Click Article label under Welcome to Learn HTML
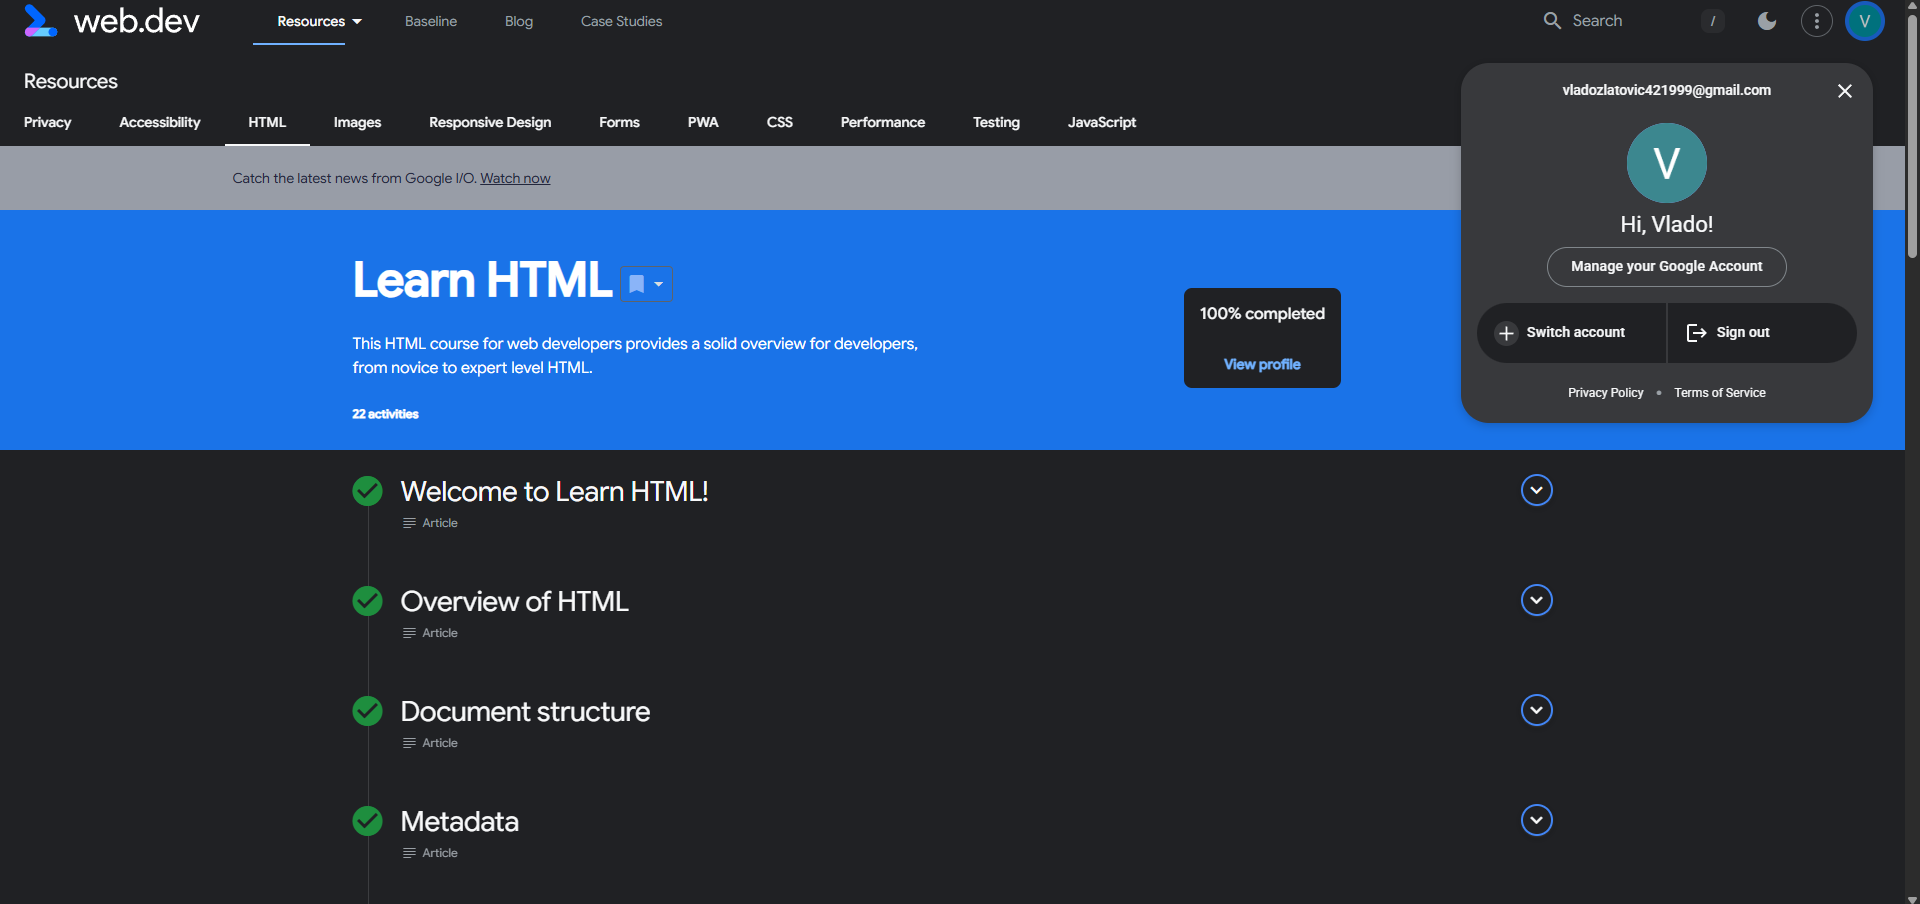The height and width of the screenshot is (904, 1920). pos(440,523)
